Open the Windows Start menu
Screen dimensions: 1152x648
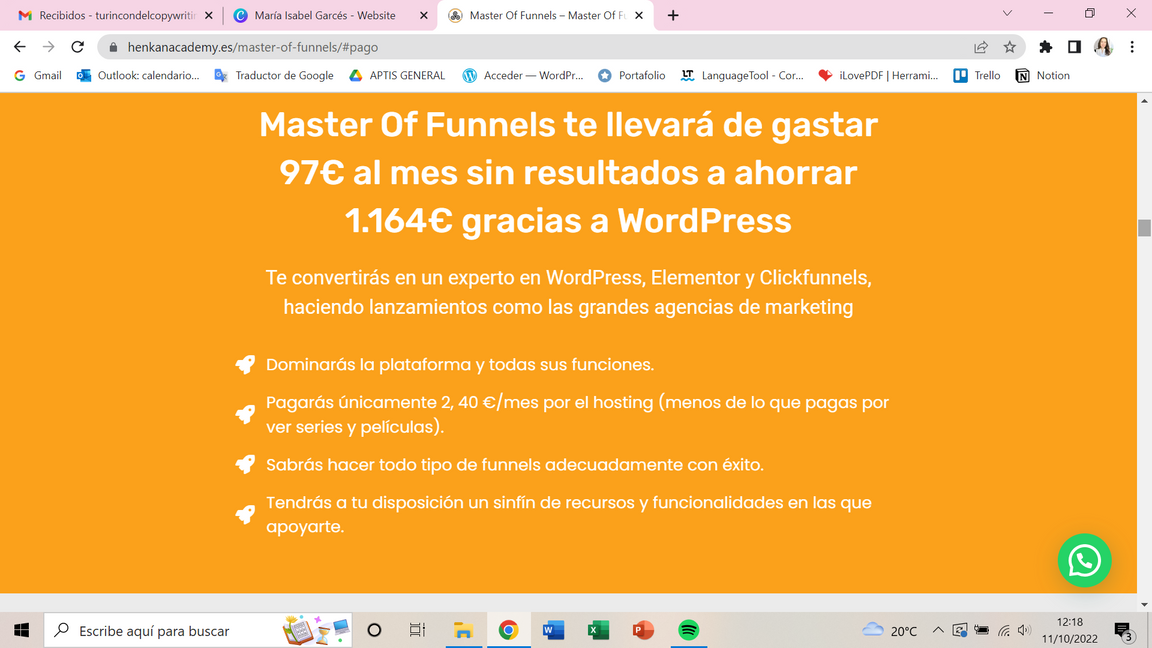[21, 630]
